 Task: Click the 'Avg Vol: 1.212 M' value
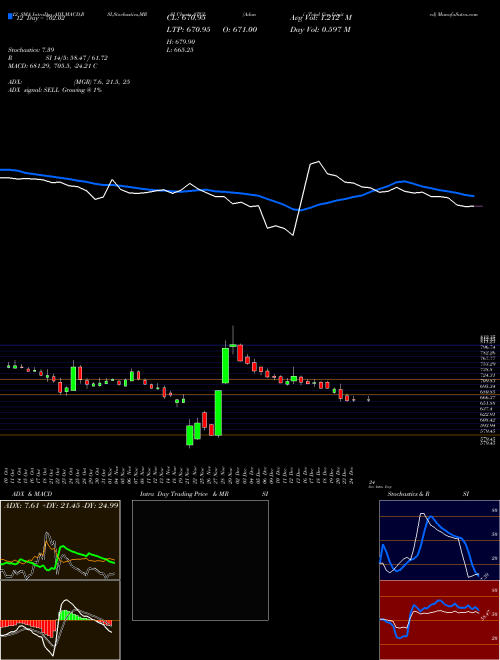pos(321,18)
